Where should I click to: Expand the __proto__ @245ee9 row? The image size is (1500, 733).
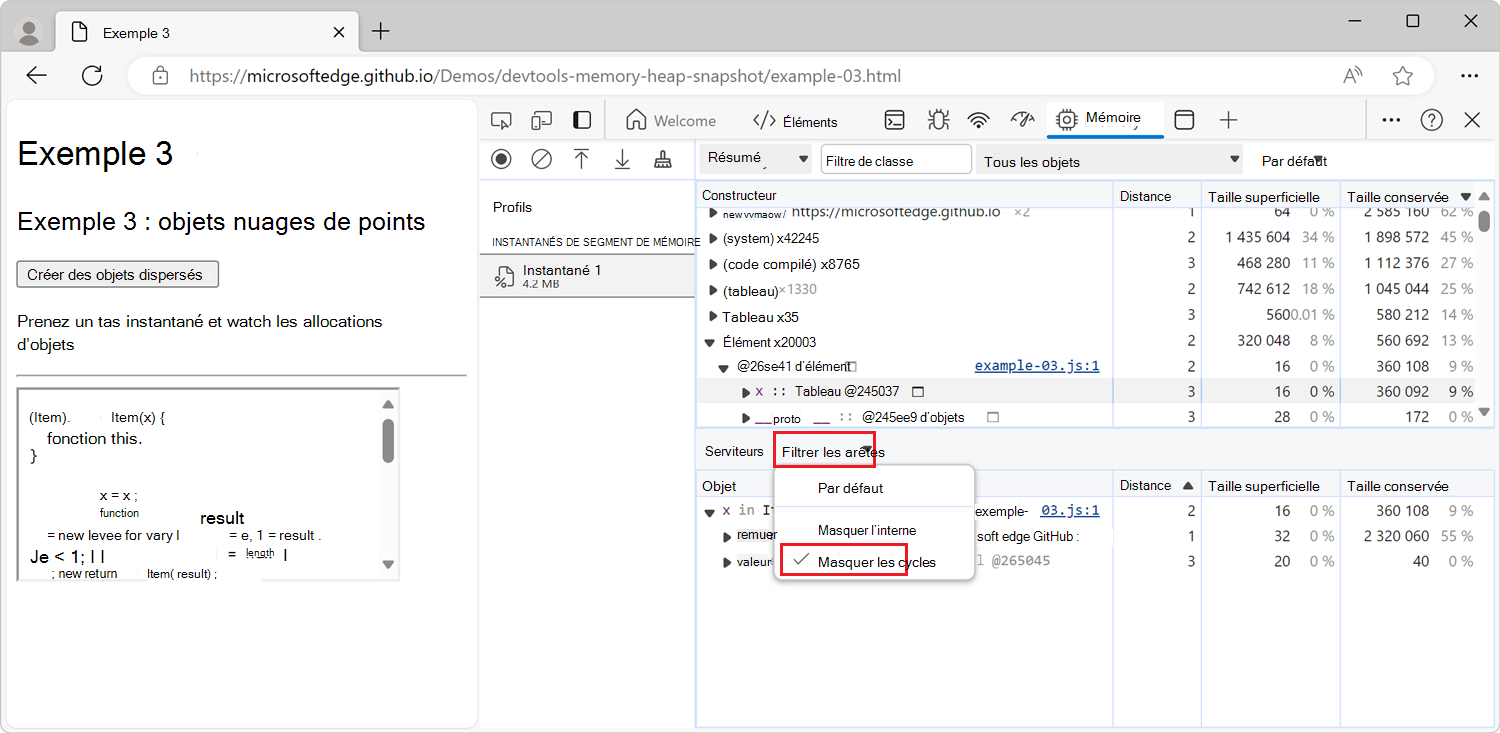746,417
